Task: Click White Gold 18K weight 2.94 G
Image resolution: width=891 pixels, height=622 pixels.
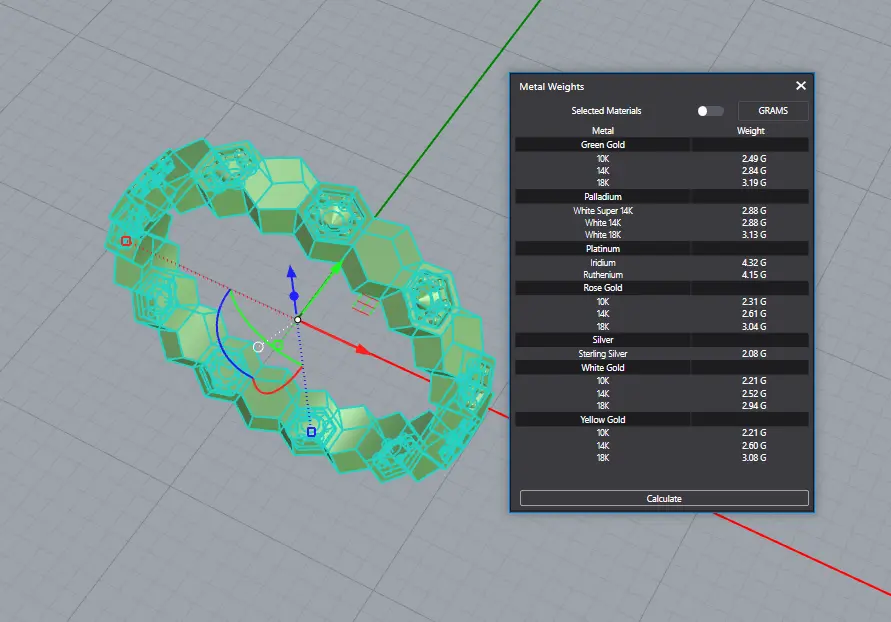Action: click(x=753, y=406)
